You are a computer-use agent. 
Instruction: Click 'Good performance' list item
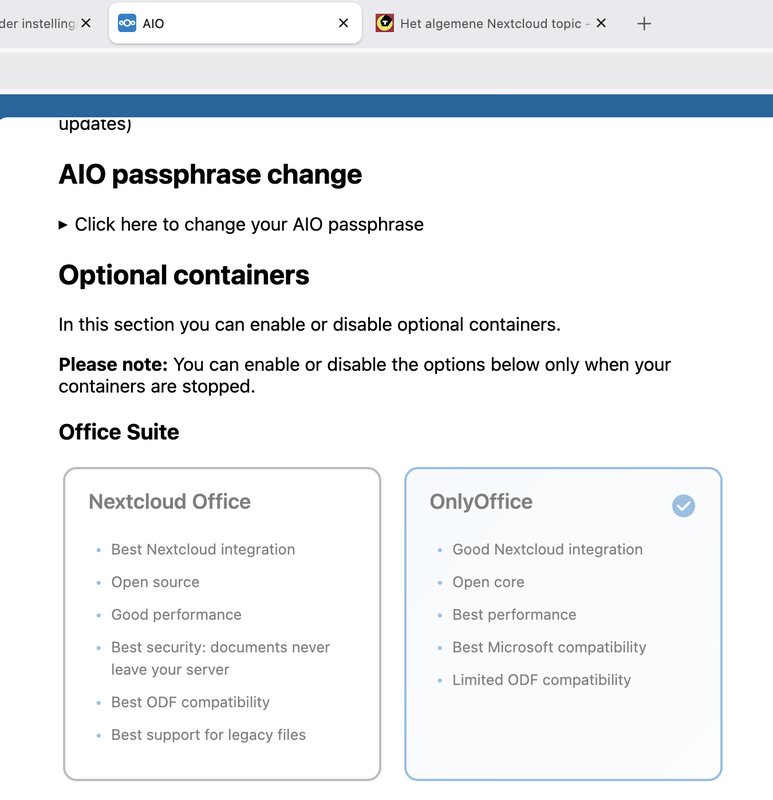coord(176,615)
